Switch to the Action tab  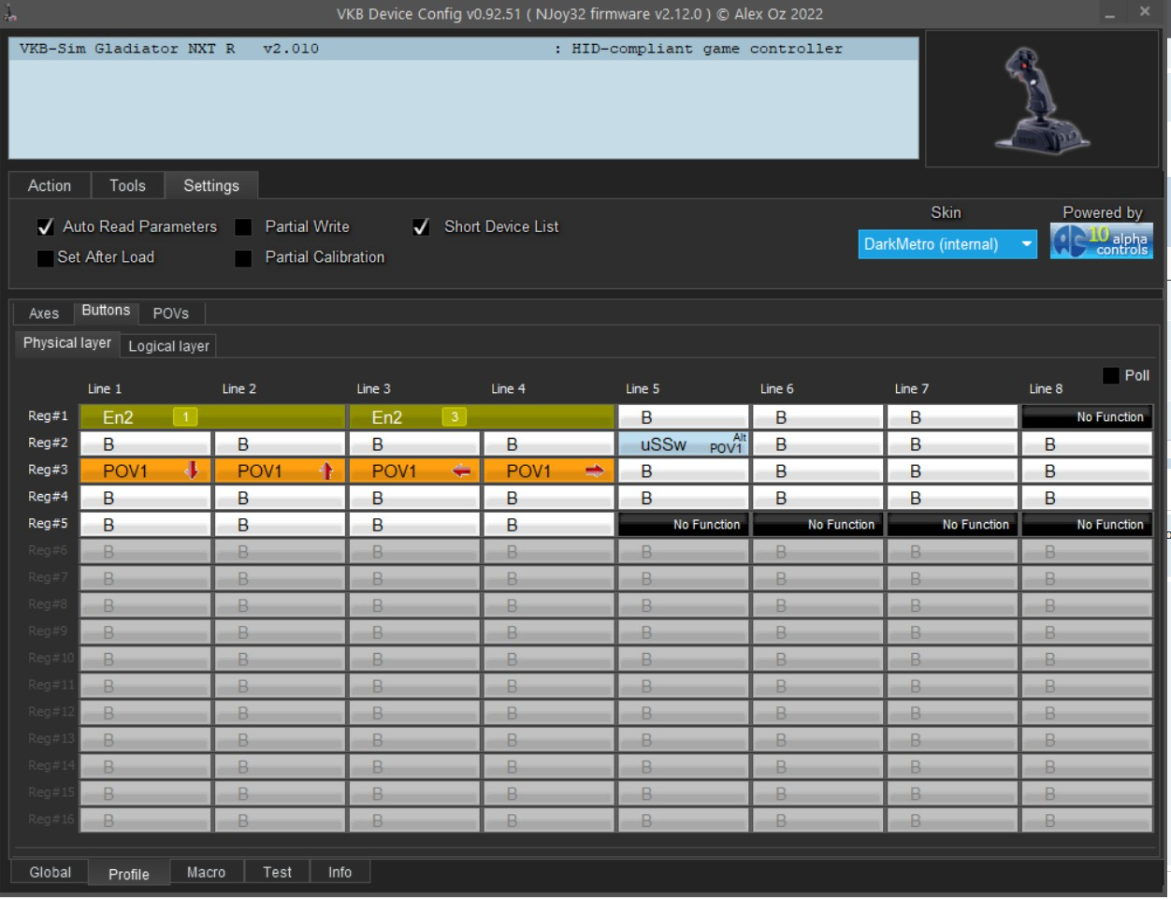pyautogui.click(x=49, y=185)
